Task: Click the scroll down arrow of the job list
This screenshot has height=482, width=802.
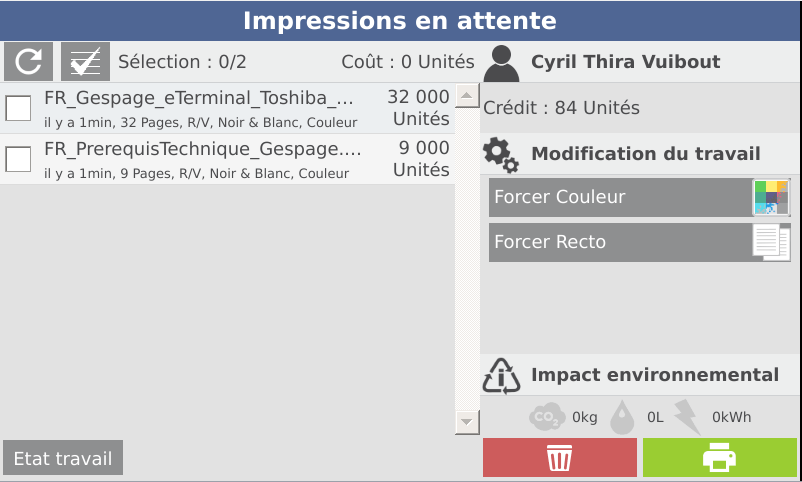Action: pos(466,422)
